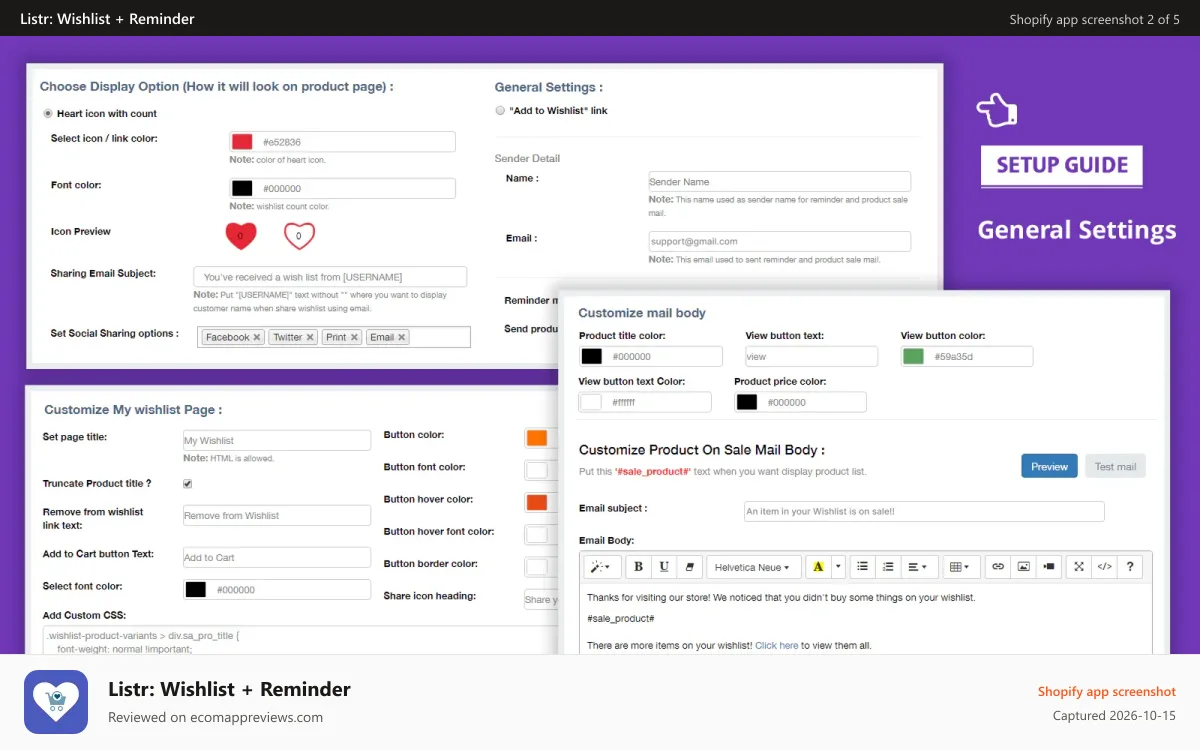Pick the Select font color black swatch
The width and height of the screenshot is (1200, 750).
pyautogui.click(x=196, y=590)
